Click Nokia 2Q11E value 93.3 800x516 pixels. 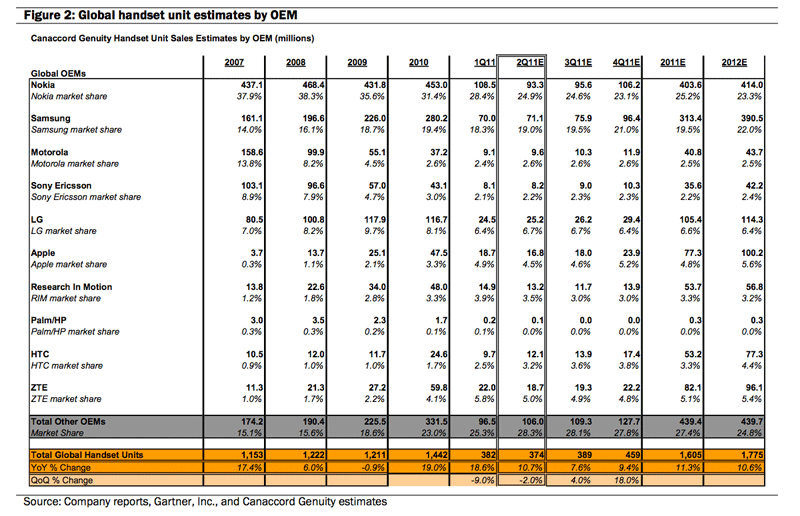coord(535,85)
